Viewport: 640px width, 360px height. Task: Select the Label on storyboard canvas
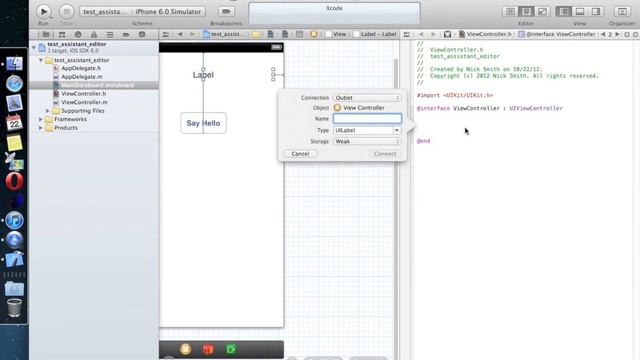(x=203, y=75)
